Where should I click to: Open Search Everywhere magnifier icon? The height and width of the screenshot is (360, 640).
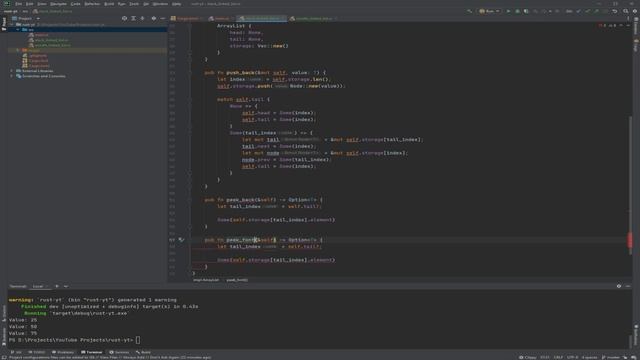(x=625, y=11)
